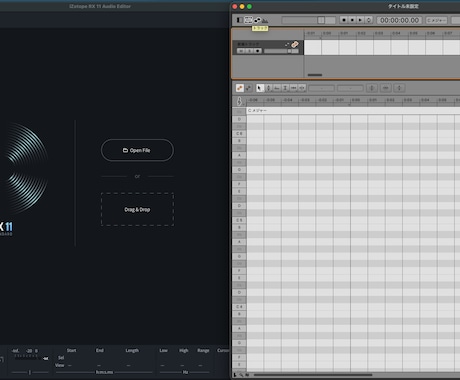Image resolution: width=460 pixels, height=380 pixels.
Task: Toggle the track mute button
Action: coord(241,51)
